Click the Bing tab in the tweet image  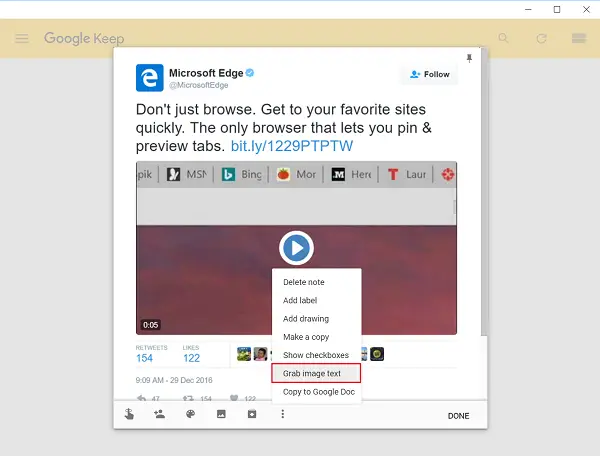click(x=242, y=174)
